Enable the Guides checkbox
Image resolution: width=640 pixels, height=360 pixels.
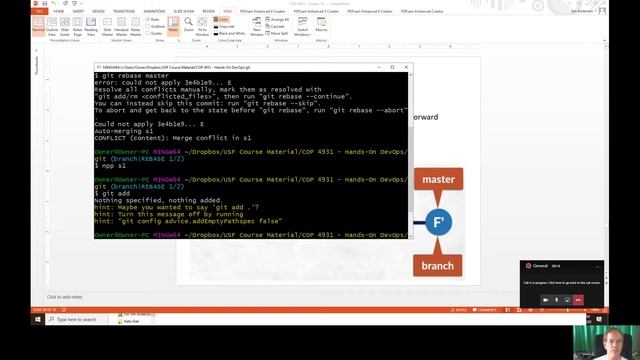(154, 33)
